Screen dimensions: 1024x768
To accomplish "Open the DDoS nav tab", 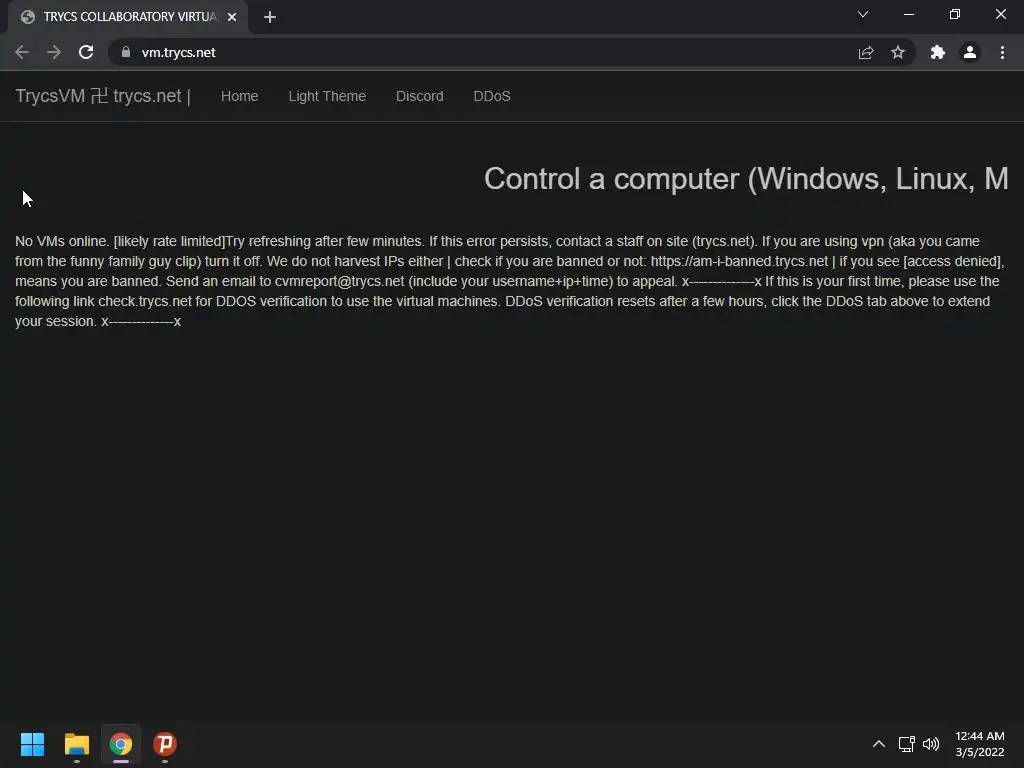I will click(x=492, y=96).
